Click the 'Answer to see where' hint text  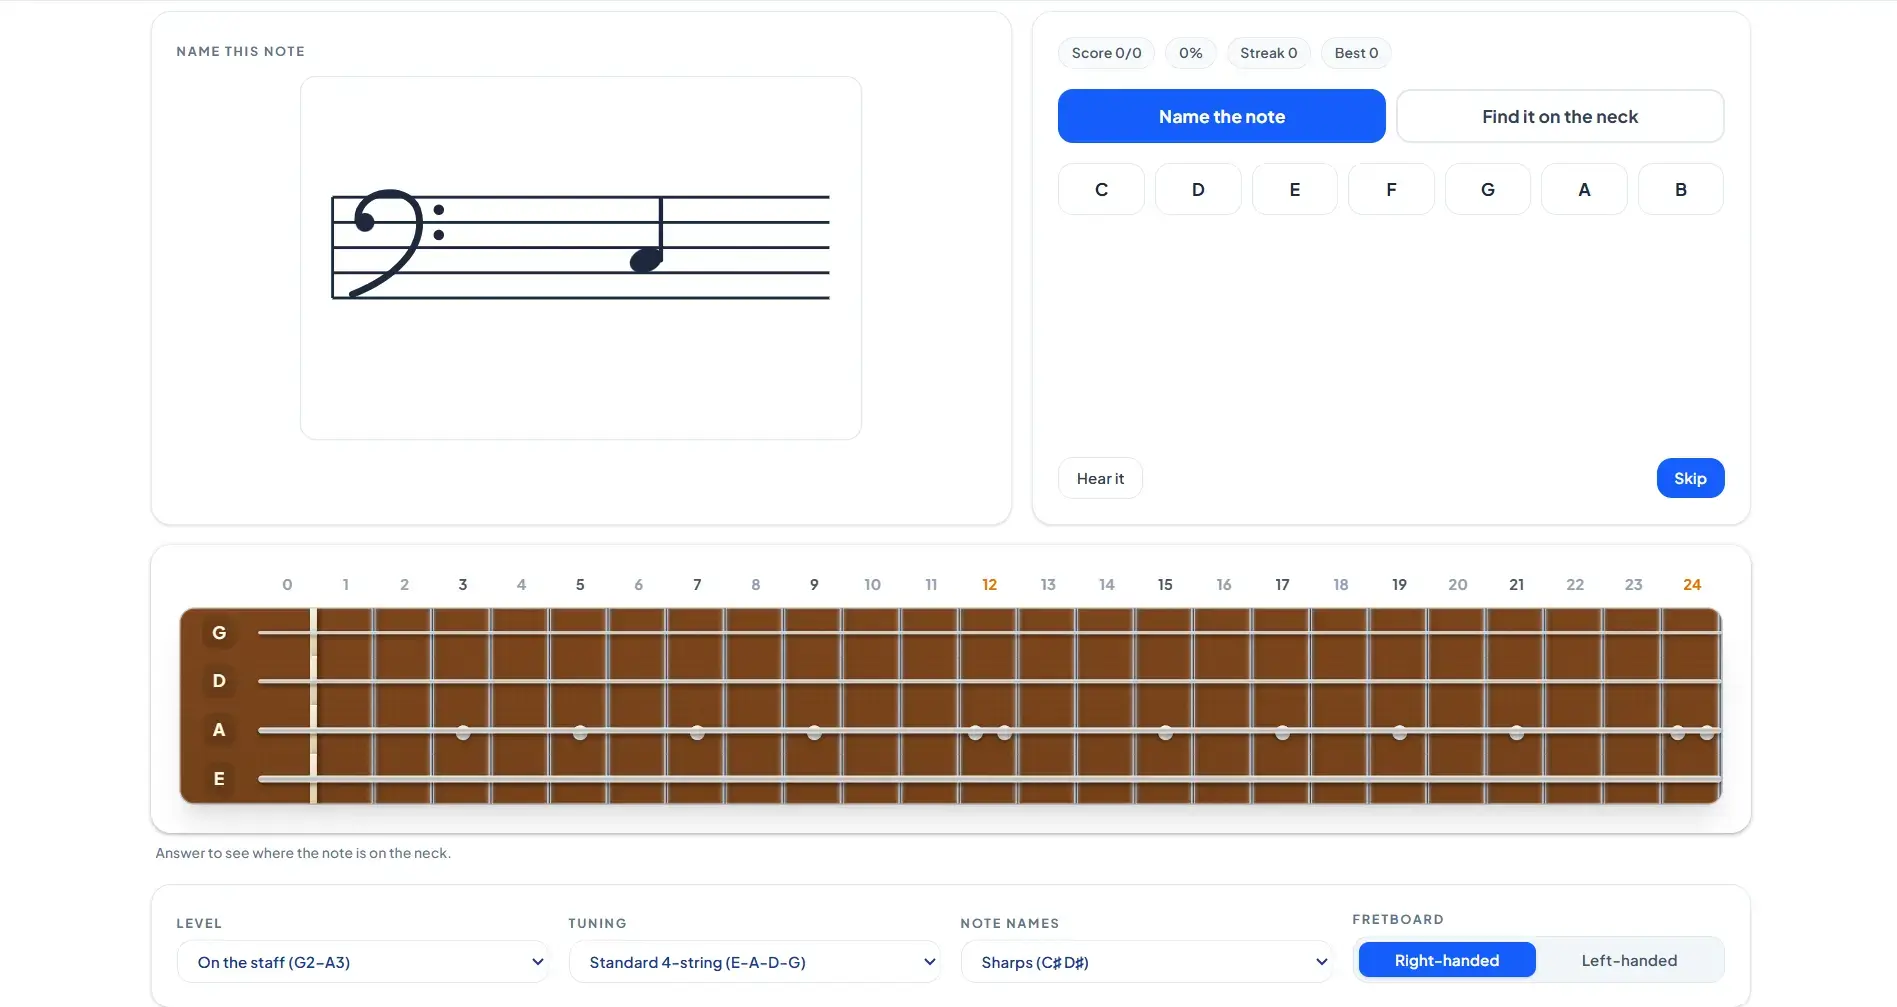303,853
